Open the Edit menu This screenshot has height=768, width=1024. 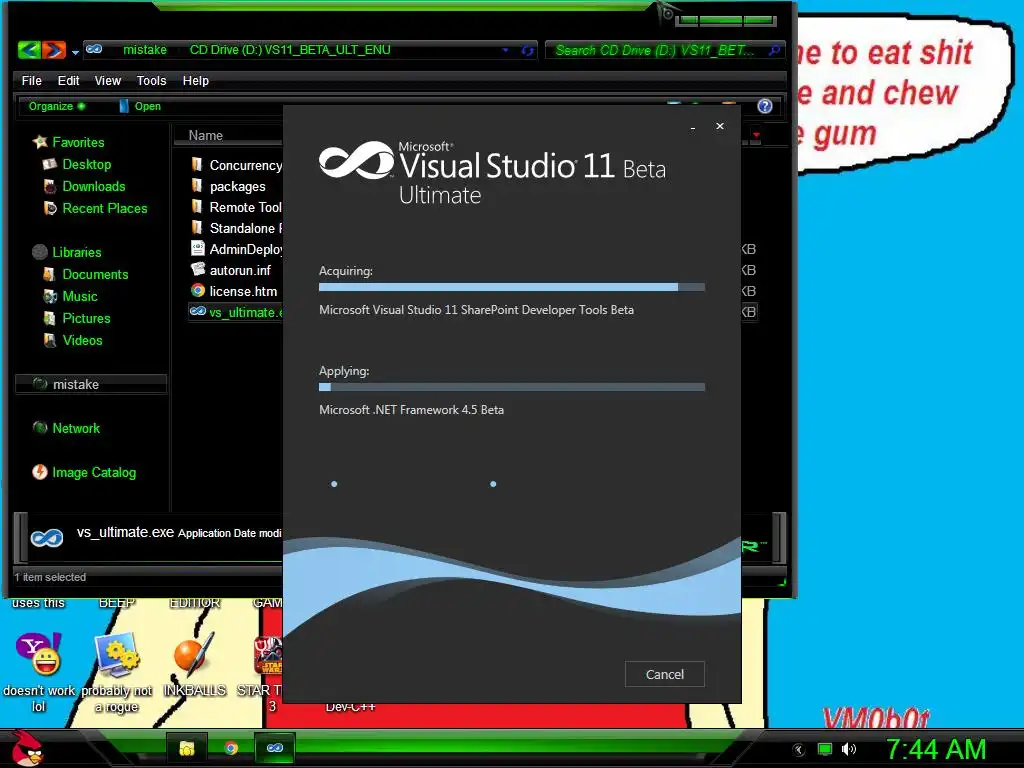click(x=69, y=80)
